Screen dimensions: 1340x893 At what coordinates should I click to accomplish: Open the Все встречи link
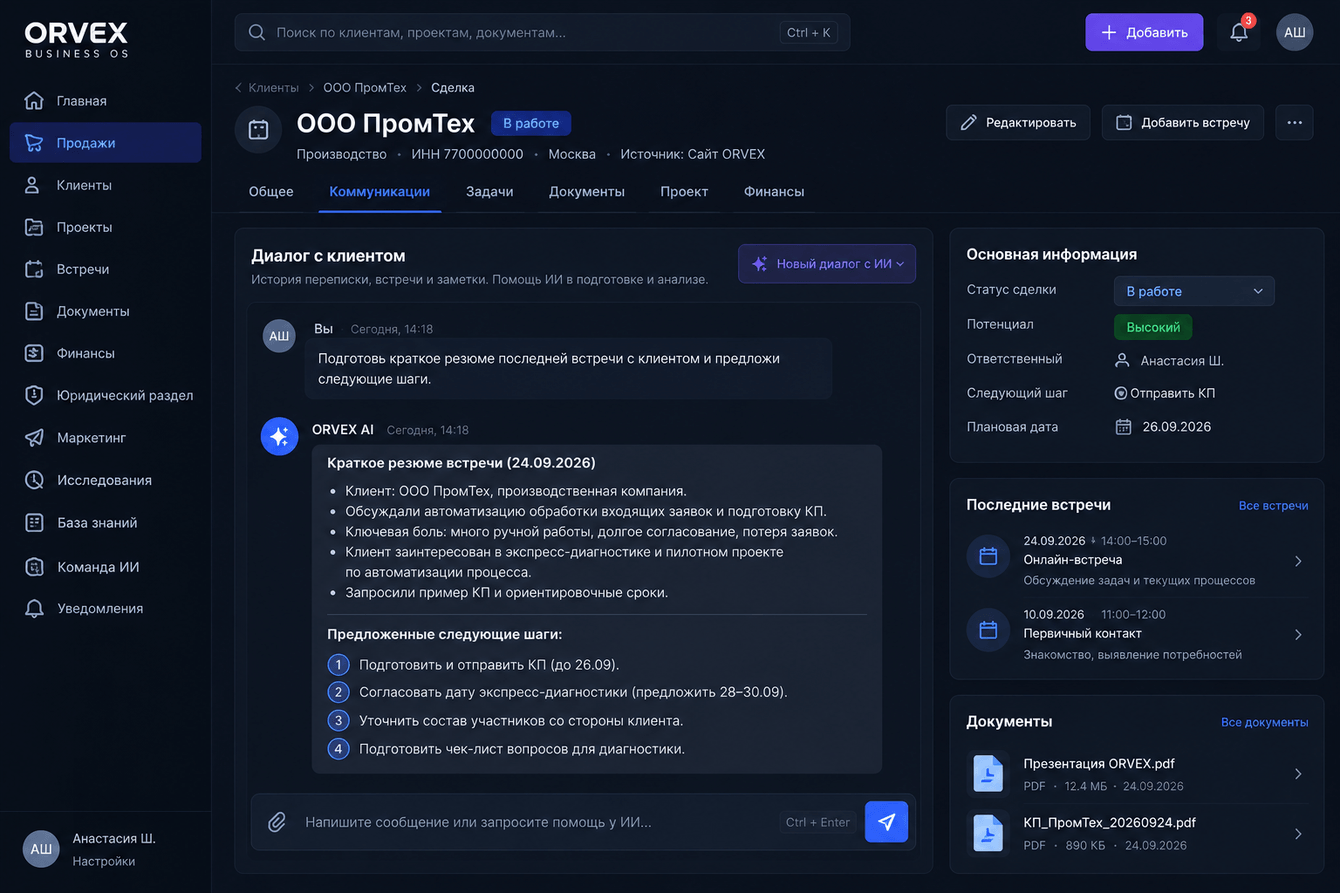coord(1273,506)
